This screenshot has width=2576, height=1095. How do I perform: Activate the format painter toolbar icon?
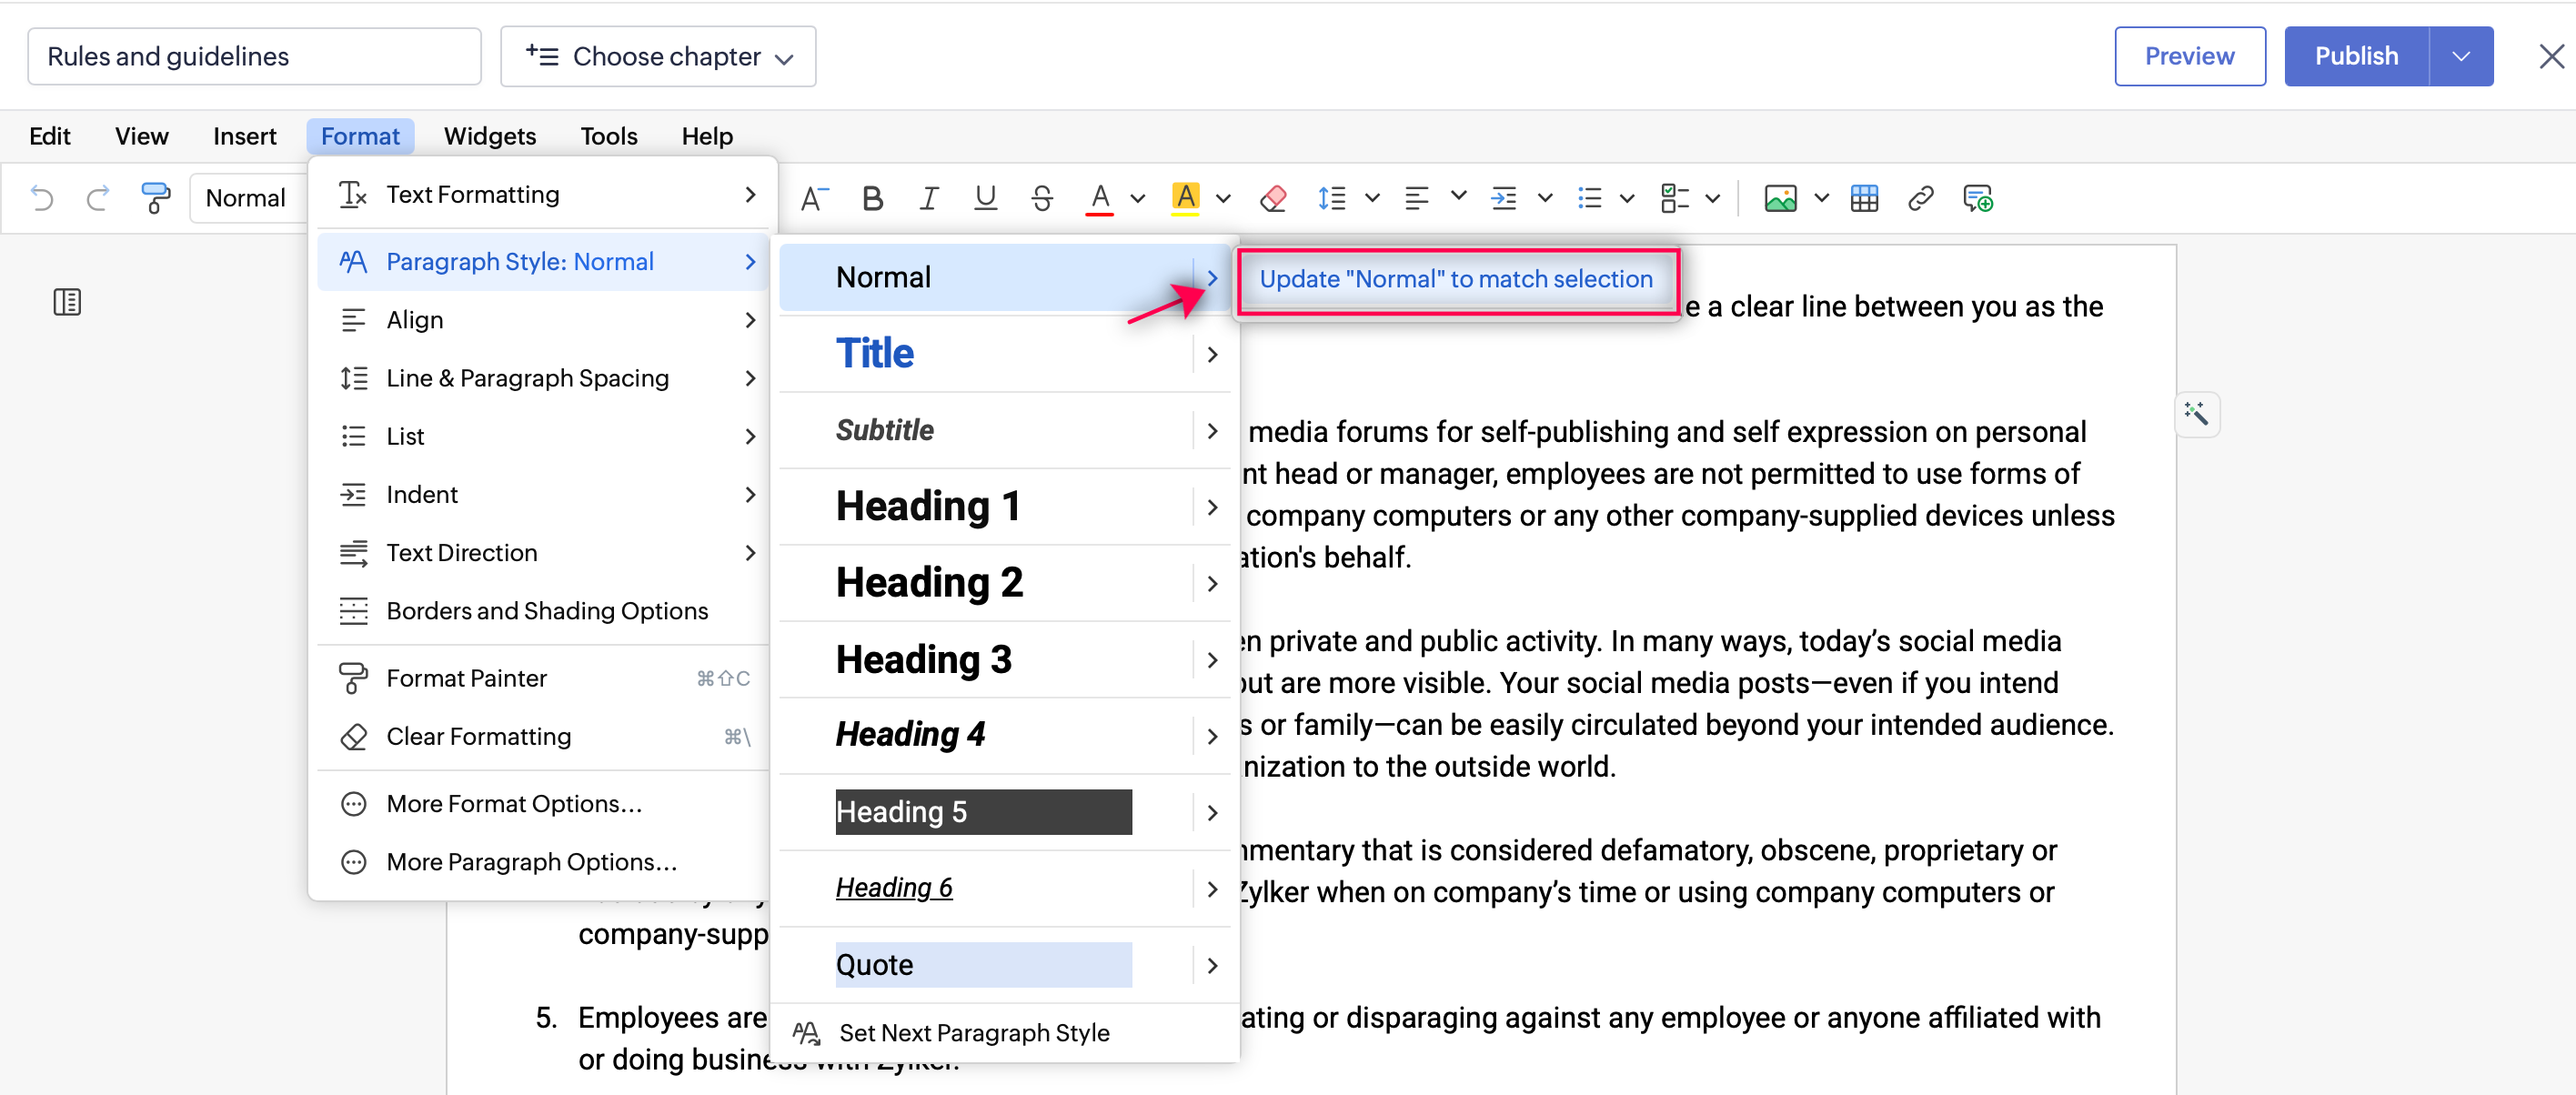[155, 198]
